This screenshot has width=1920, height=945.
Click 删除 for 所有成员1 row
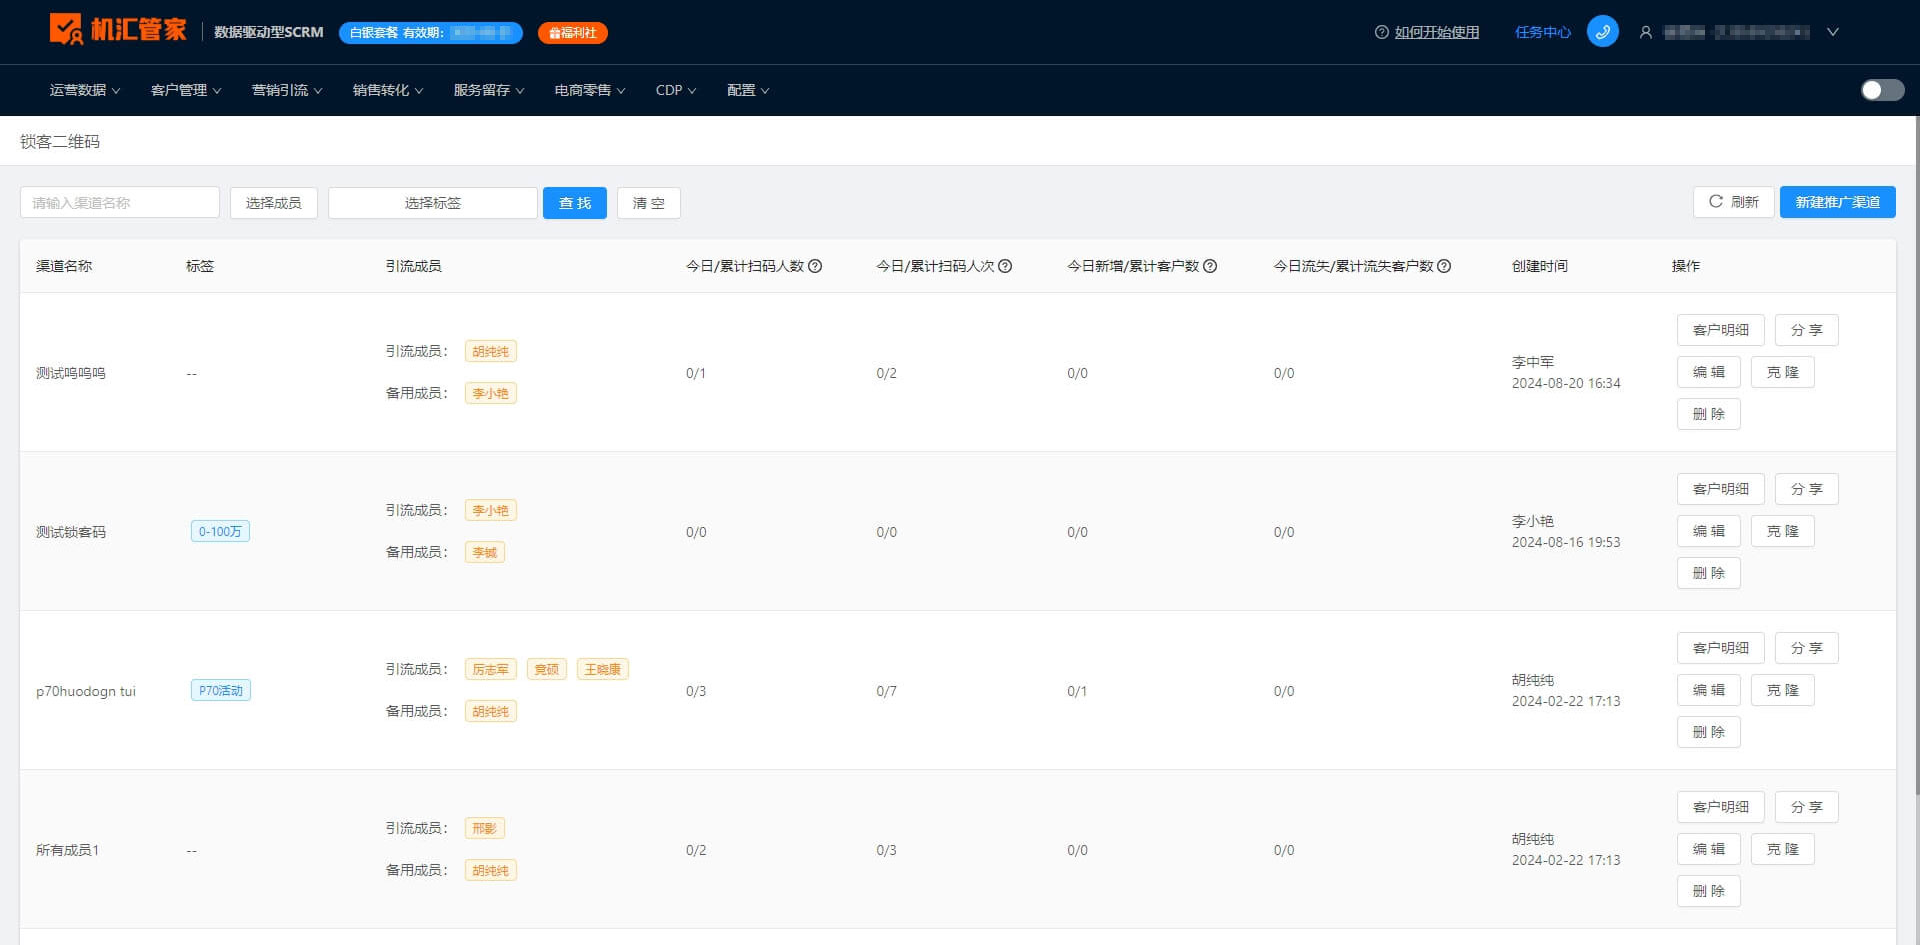[1709, 891]
